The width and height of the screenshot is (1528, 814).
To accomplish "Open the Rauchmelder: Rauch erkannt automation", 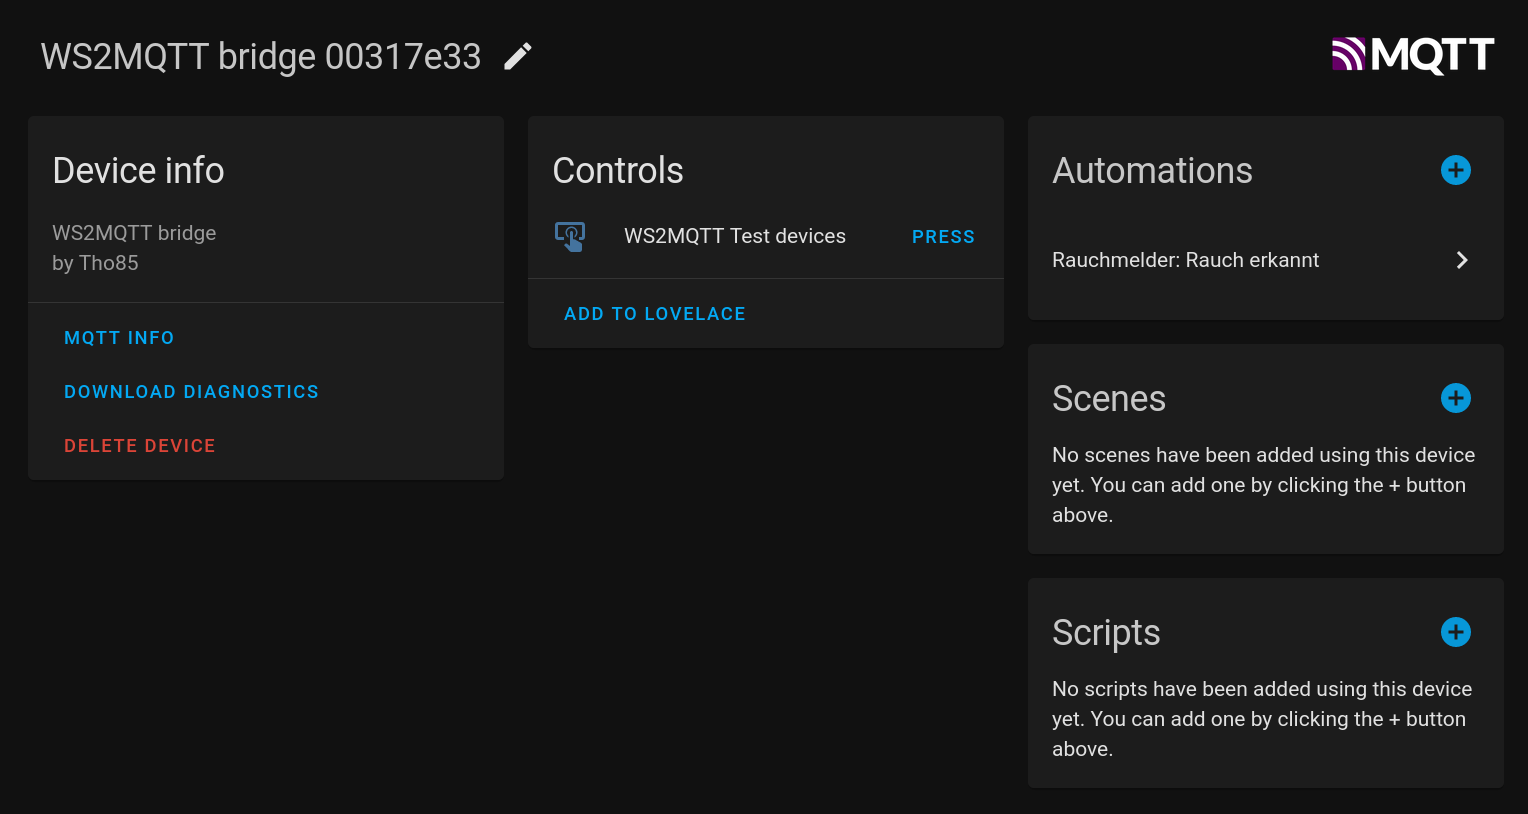I will 1185,260.
